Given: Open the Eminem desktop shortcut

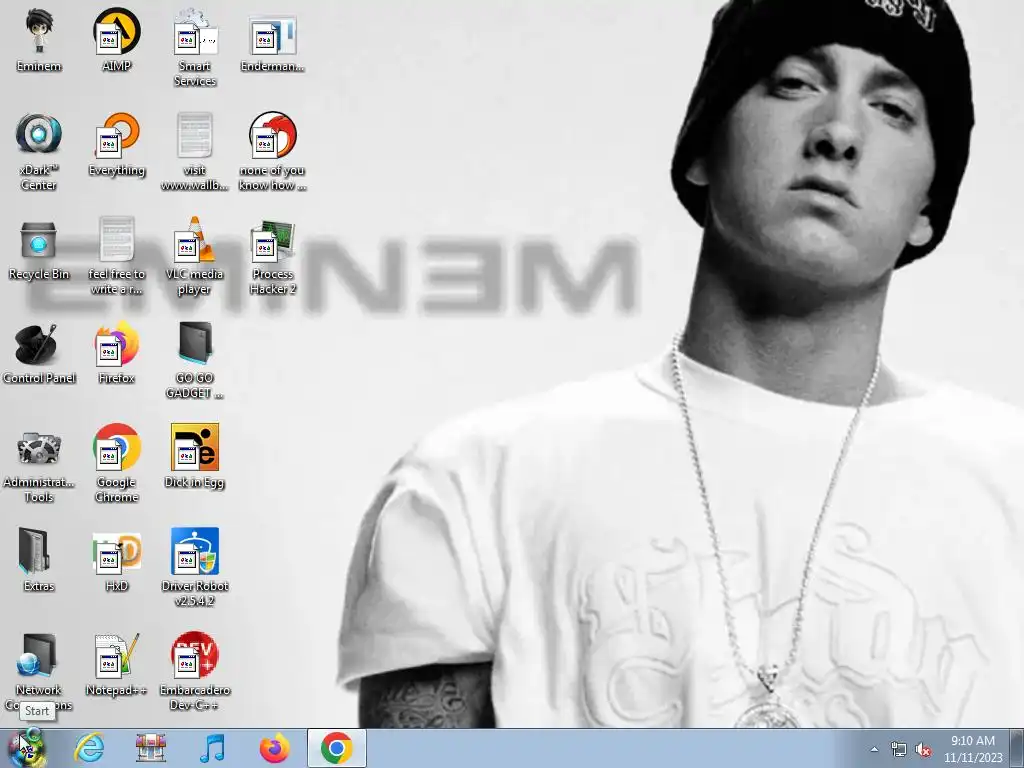Looking at the screenshot, I should point(39,40).
